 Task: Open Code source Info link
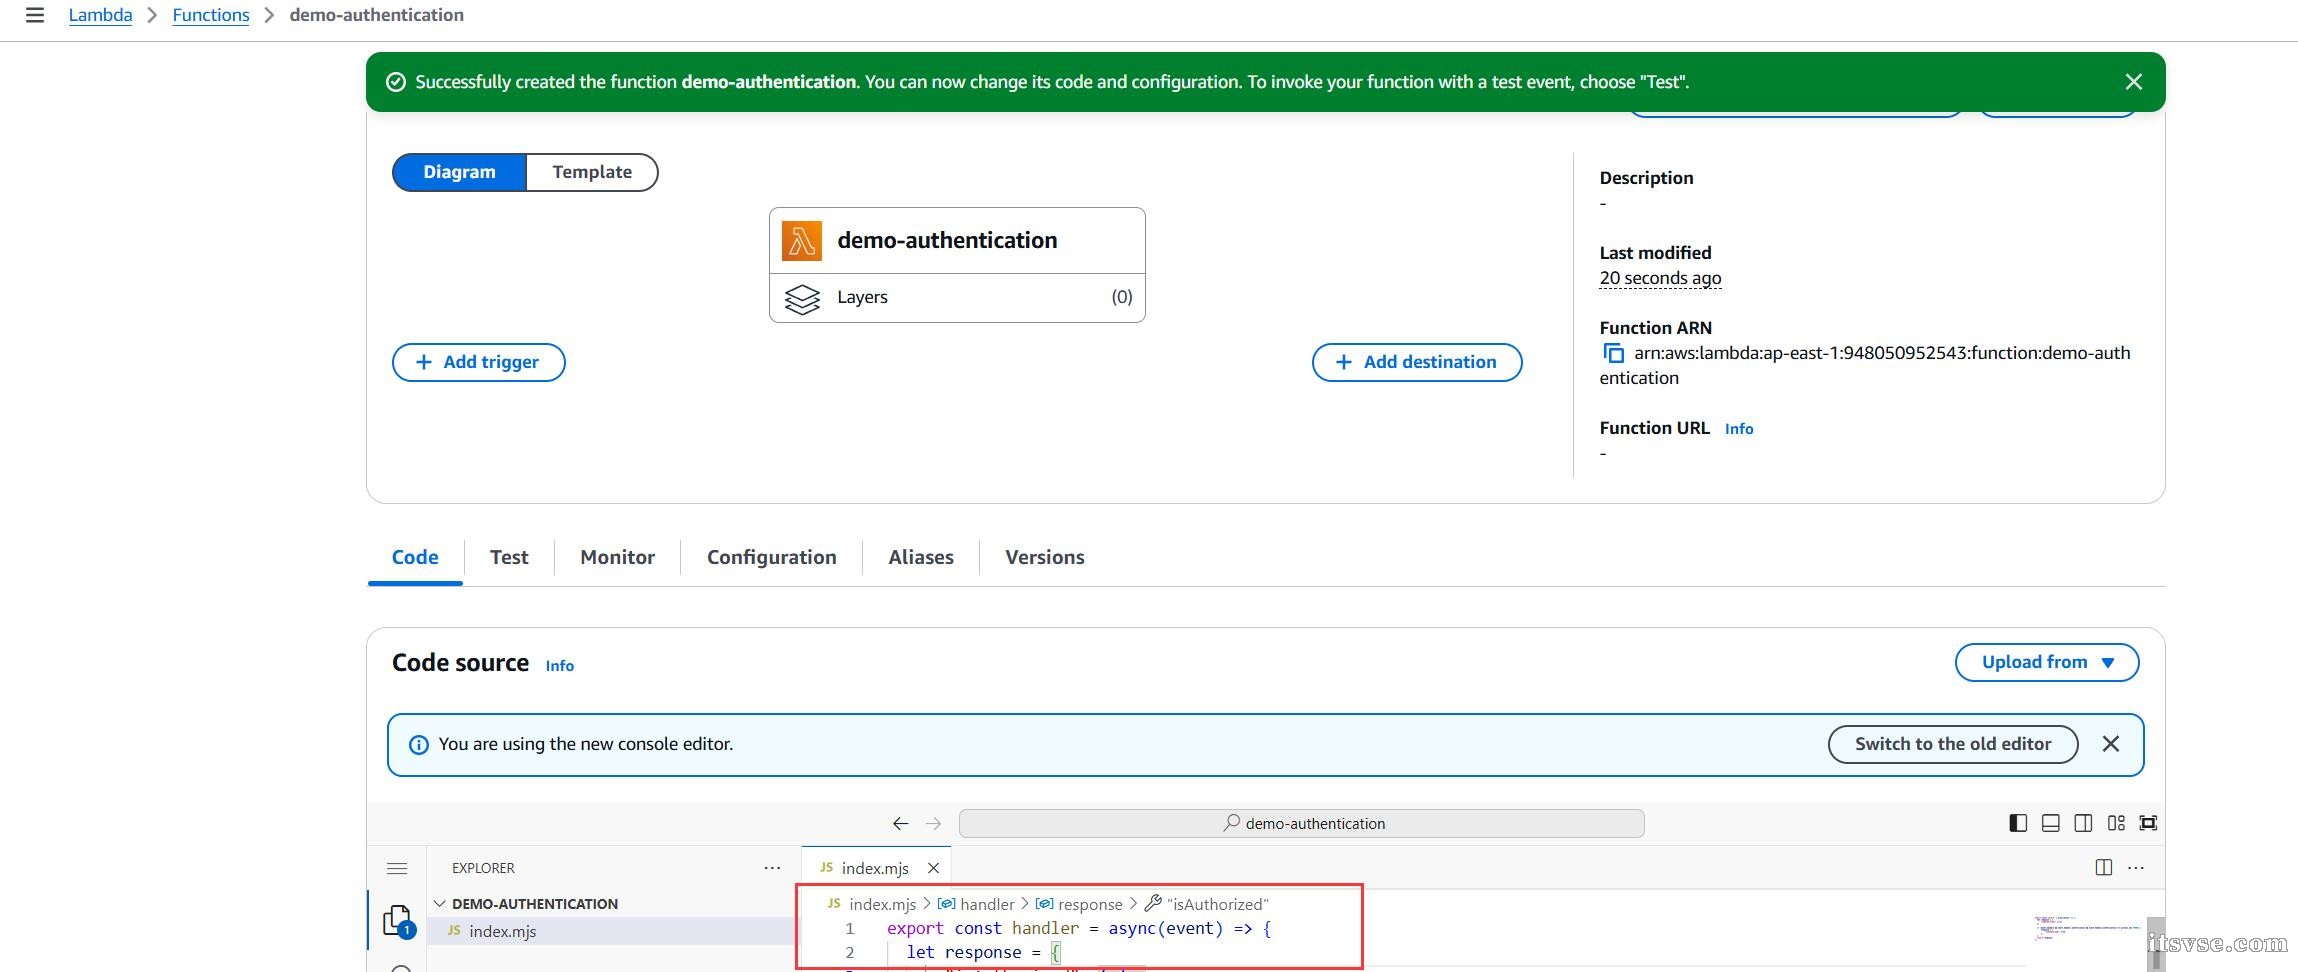pos(559,666)
